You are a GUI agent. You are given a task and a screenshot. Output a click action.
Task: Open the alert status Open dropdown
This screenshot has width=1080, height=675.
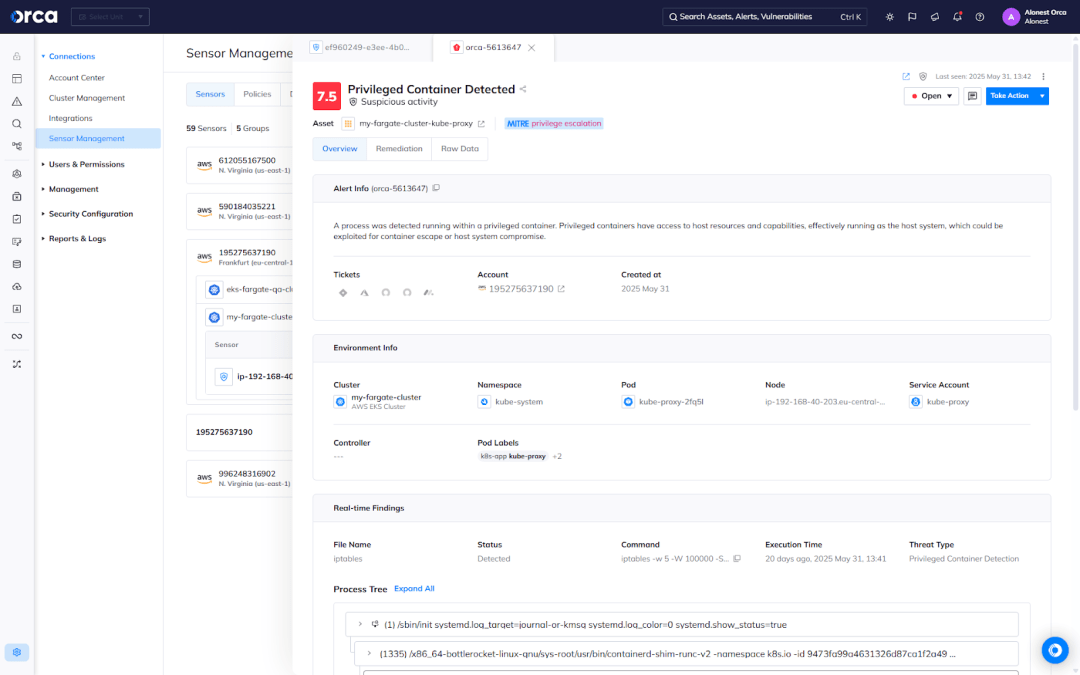tap(931, 96)
